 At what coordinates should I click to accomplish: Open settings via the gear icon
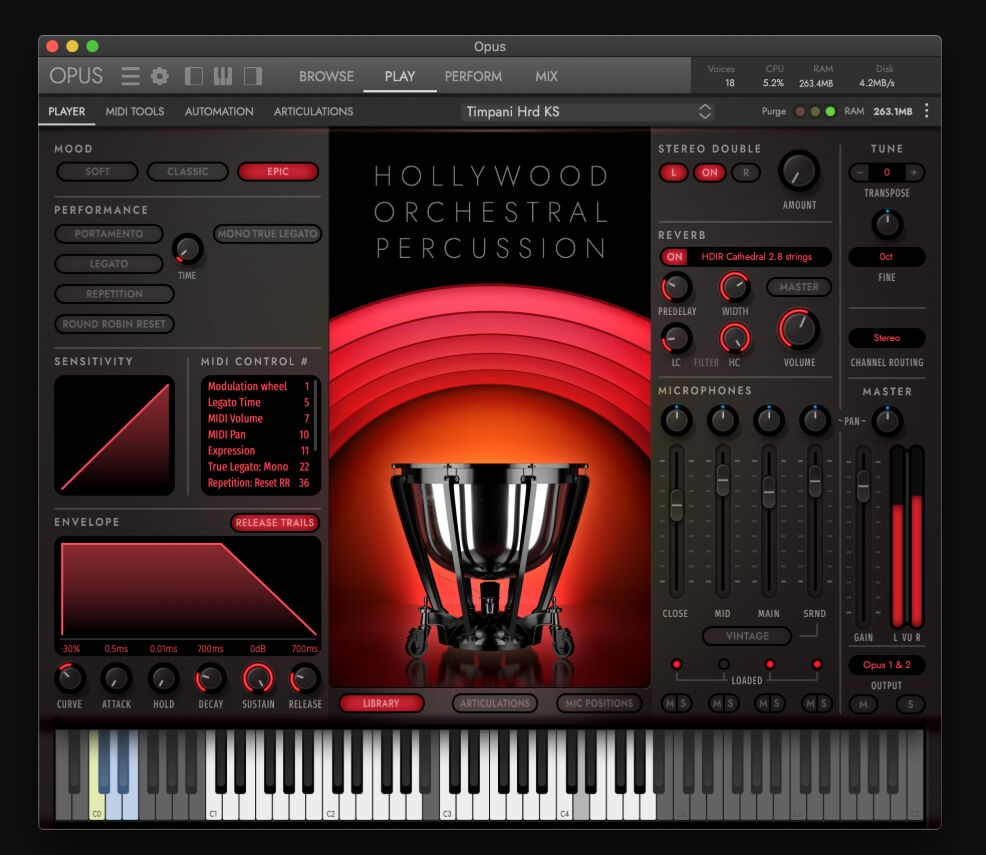pyautogui.click(x=160, y=76)
